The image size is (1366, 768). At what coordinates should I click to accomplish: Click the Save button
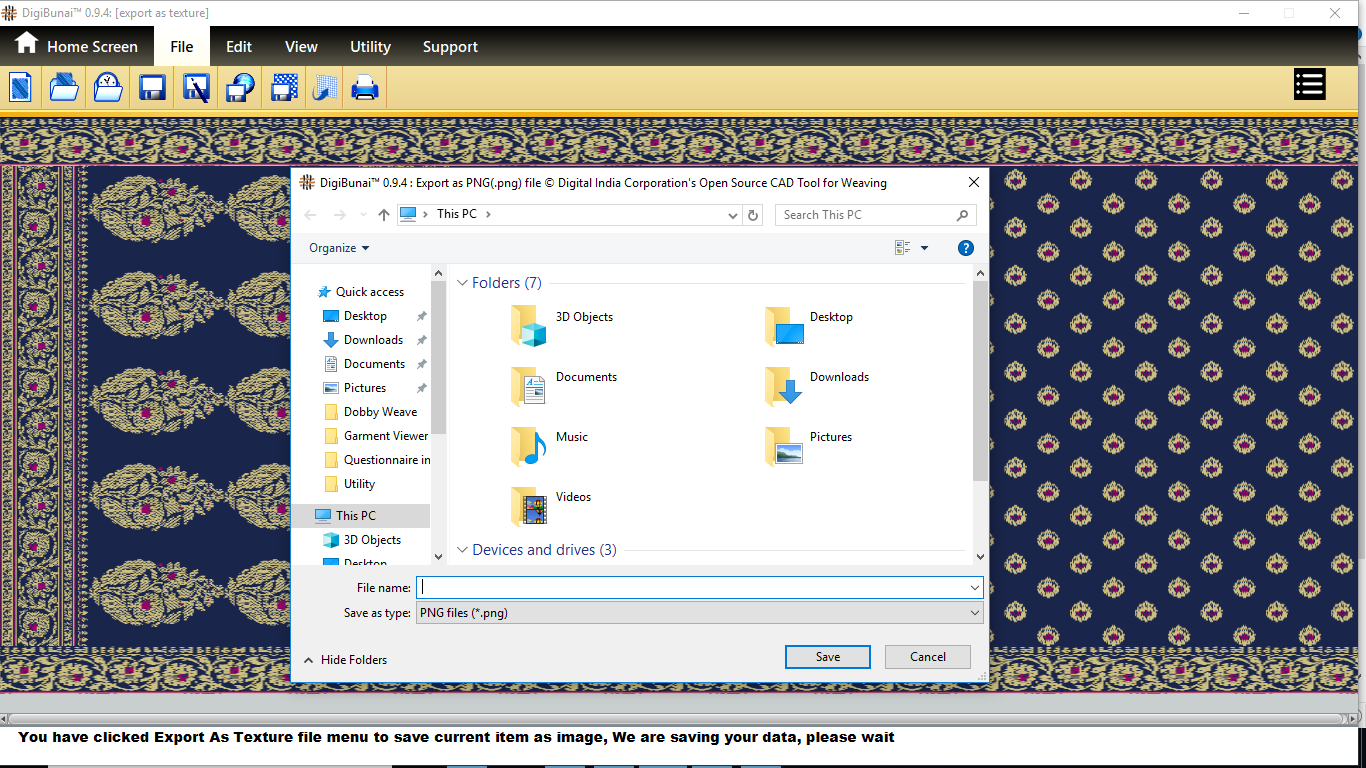click(827, 657)
